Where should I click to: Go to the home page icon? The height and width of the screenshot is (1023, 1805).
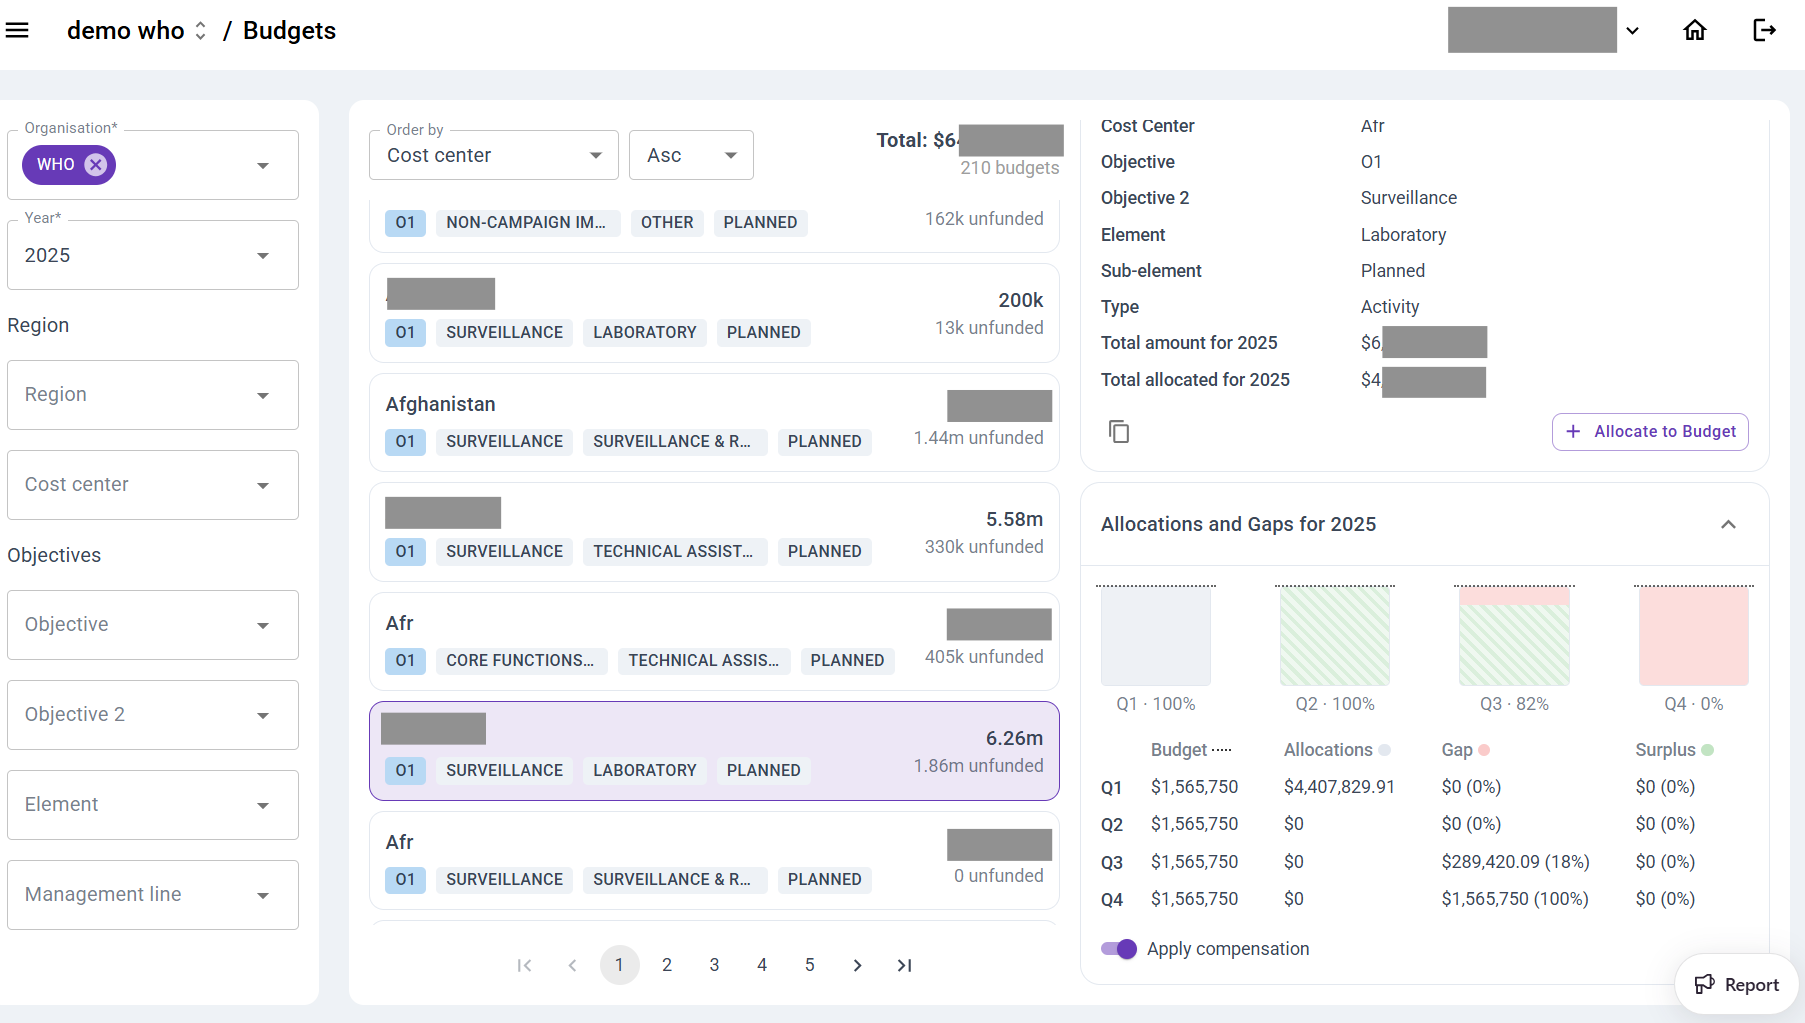pos(1694,30)
